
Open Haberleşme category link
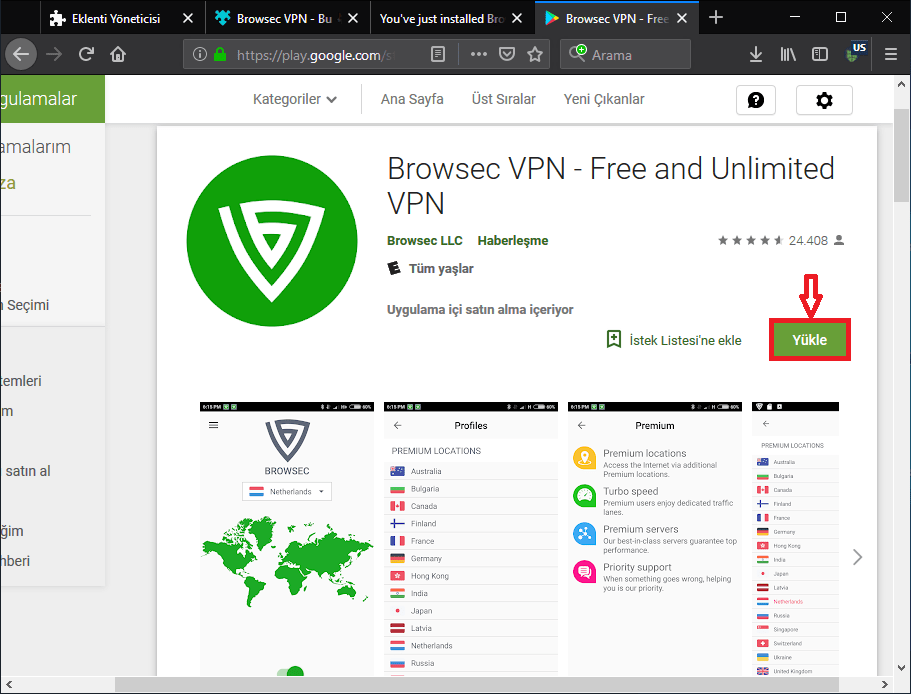tap(512, 240)
